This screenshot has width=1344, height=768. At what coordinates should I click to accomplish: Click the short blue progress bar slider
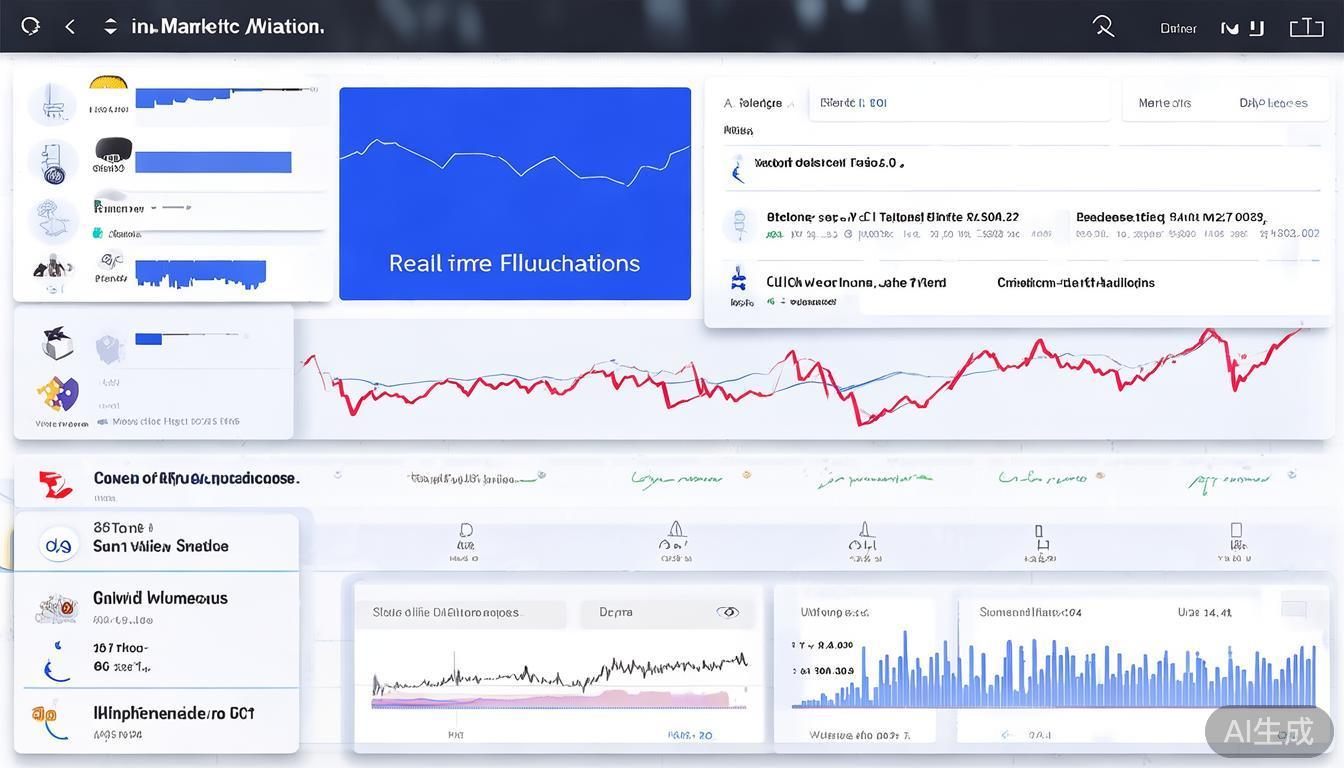coord(148,339)
